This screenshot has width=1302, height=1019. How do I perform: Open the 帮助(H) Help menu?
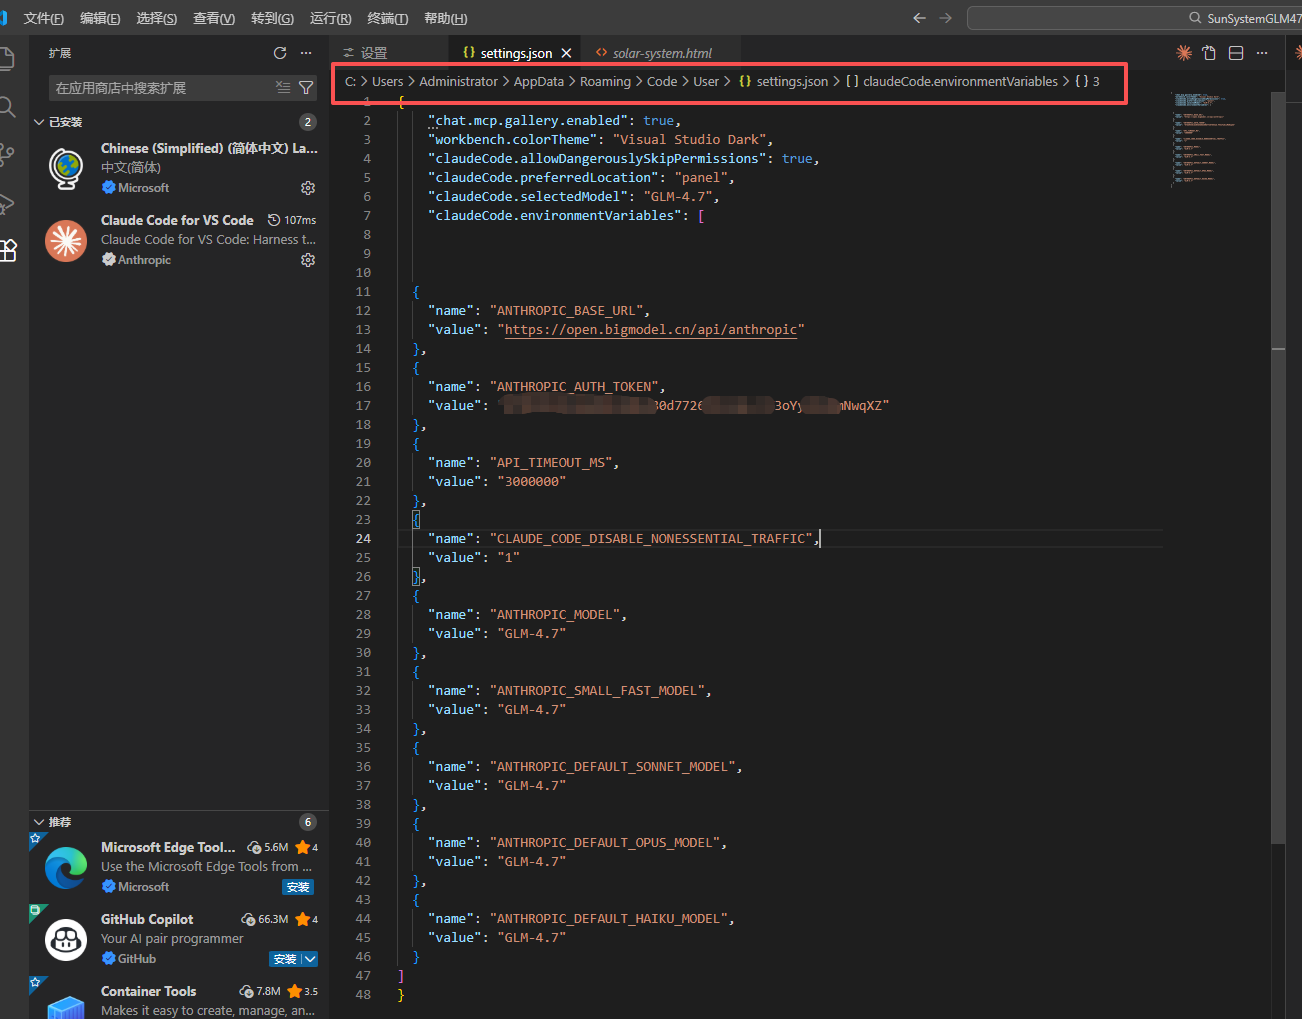446,18
